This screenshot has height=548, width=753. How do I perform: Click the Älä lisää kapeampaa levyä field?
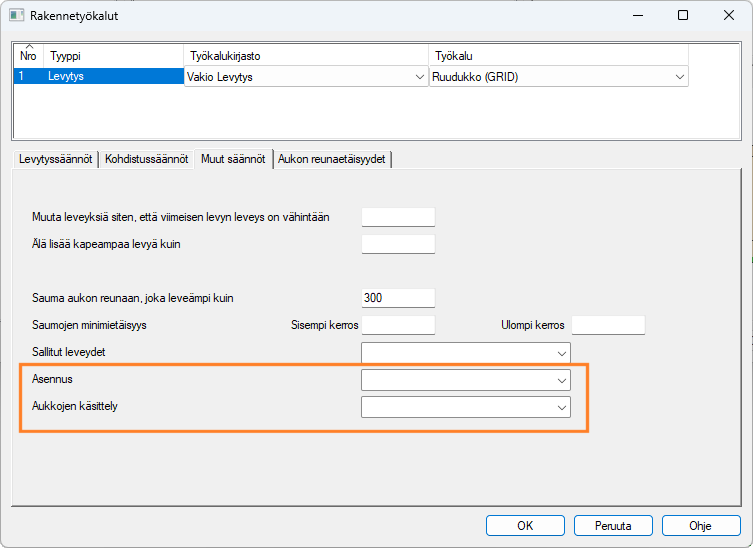pyautogui.click(x=397, y=244)
